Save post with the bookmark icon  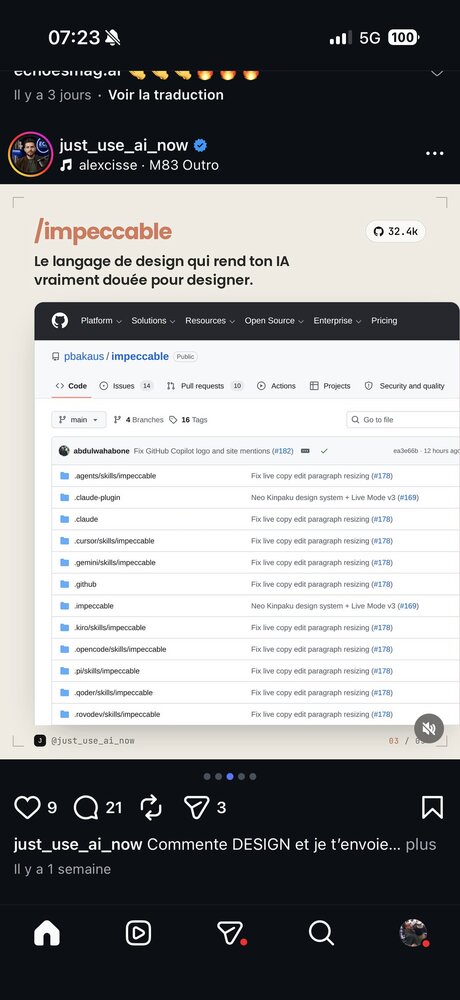[x=432, y=807]
